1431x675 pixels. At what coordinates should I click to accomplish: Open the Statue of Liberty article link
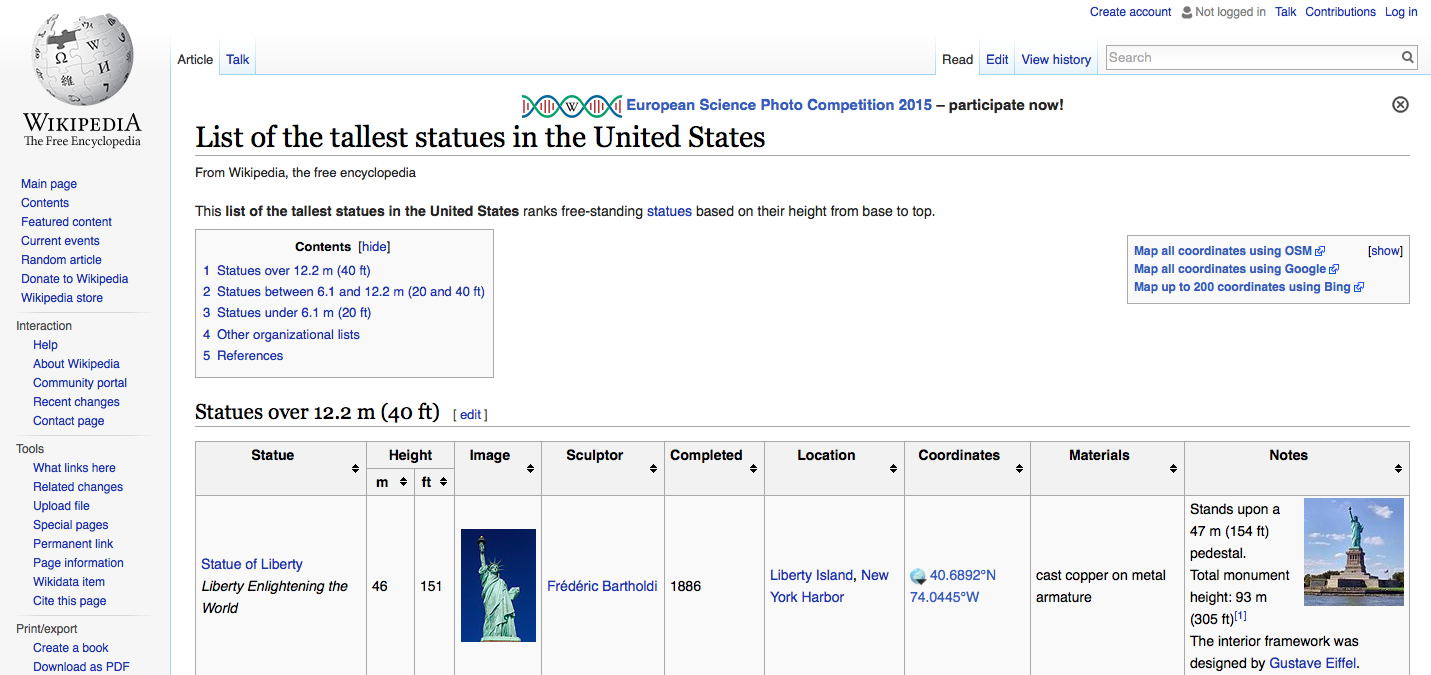coord(252,565)
